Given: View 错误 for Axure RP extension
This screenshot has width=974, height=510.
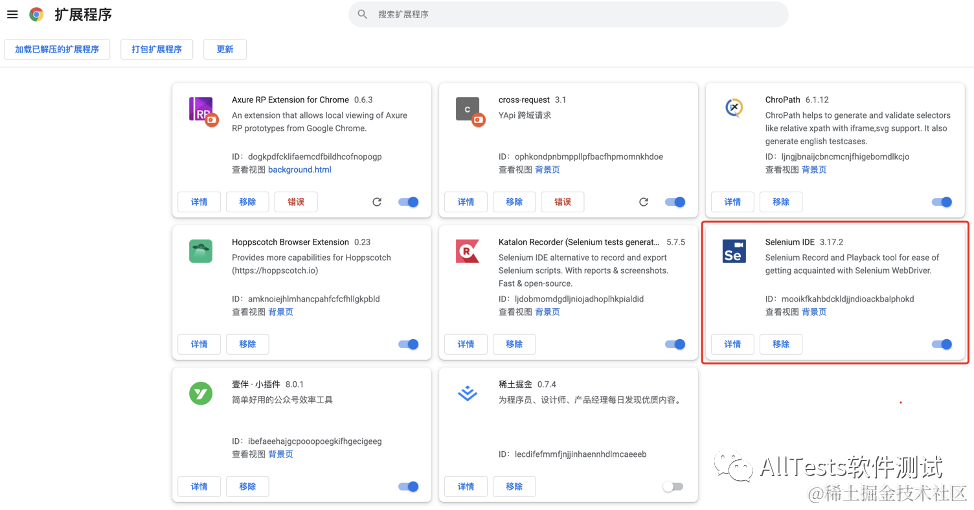Looking at the screenshot, I should [x=296, y=202].
